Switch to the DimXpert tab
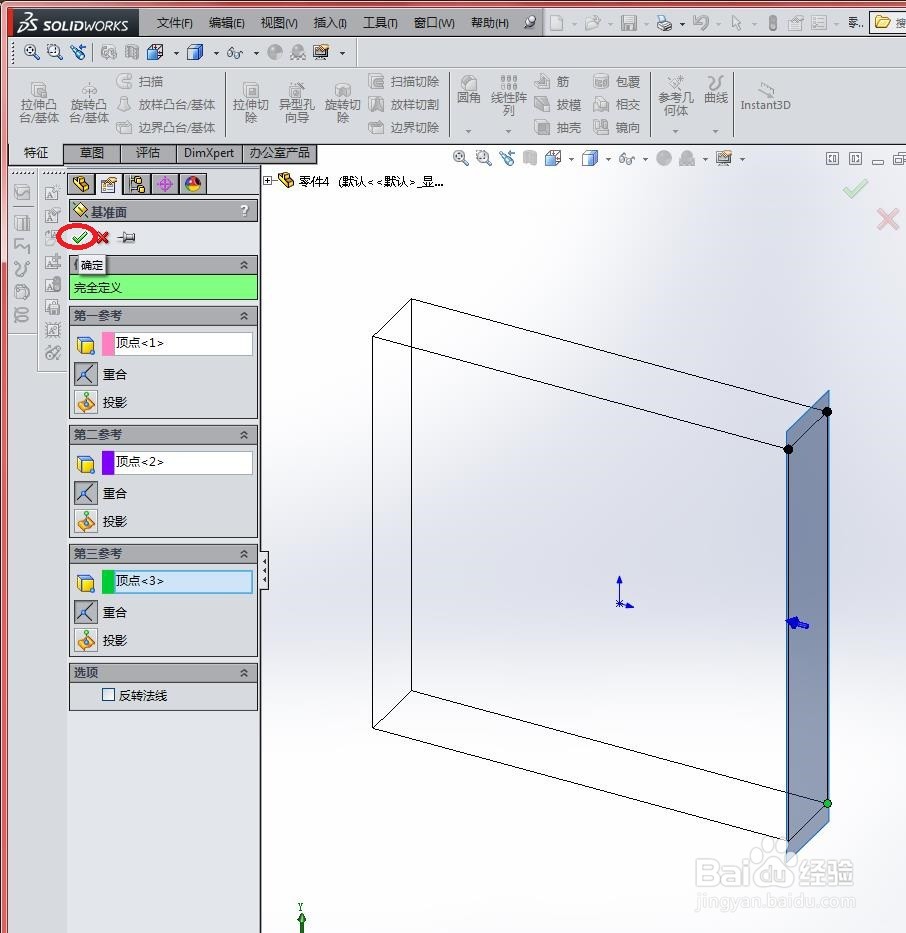 coord(209,153)
